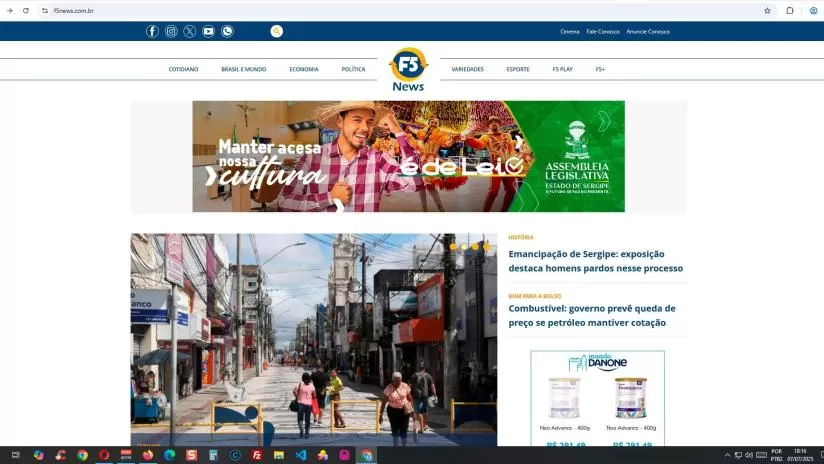Read the Emancipação de Sergipe headline
The width and height of the screenshot is (824, 464).
[595, 261]
